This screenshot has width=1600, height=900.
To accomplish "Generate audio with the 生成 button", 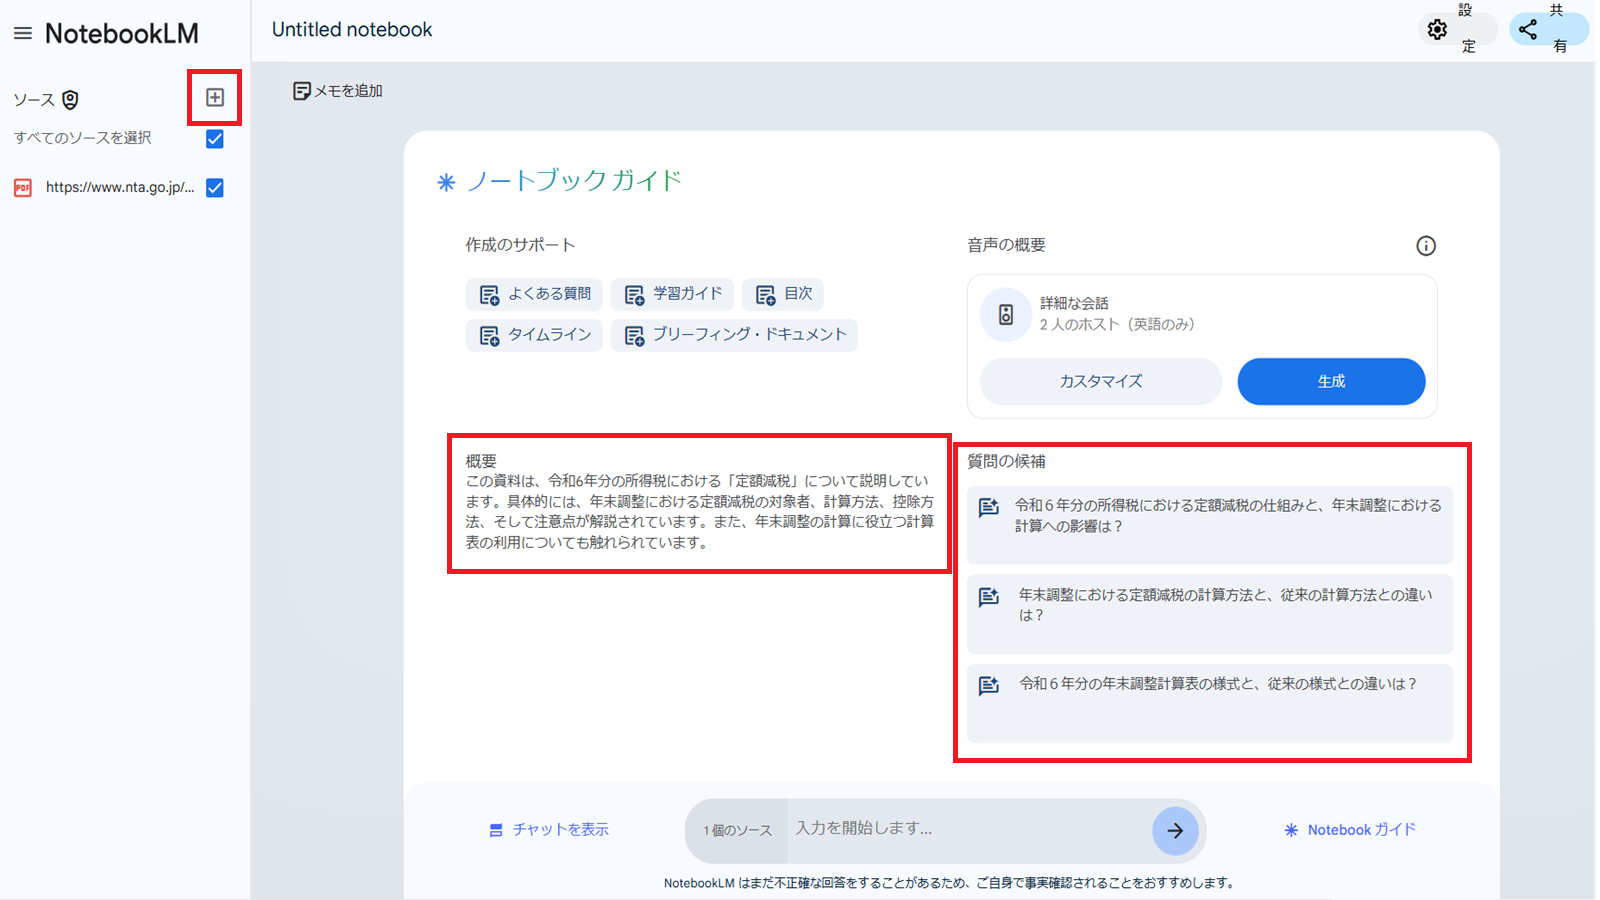I will point(1330,381).
